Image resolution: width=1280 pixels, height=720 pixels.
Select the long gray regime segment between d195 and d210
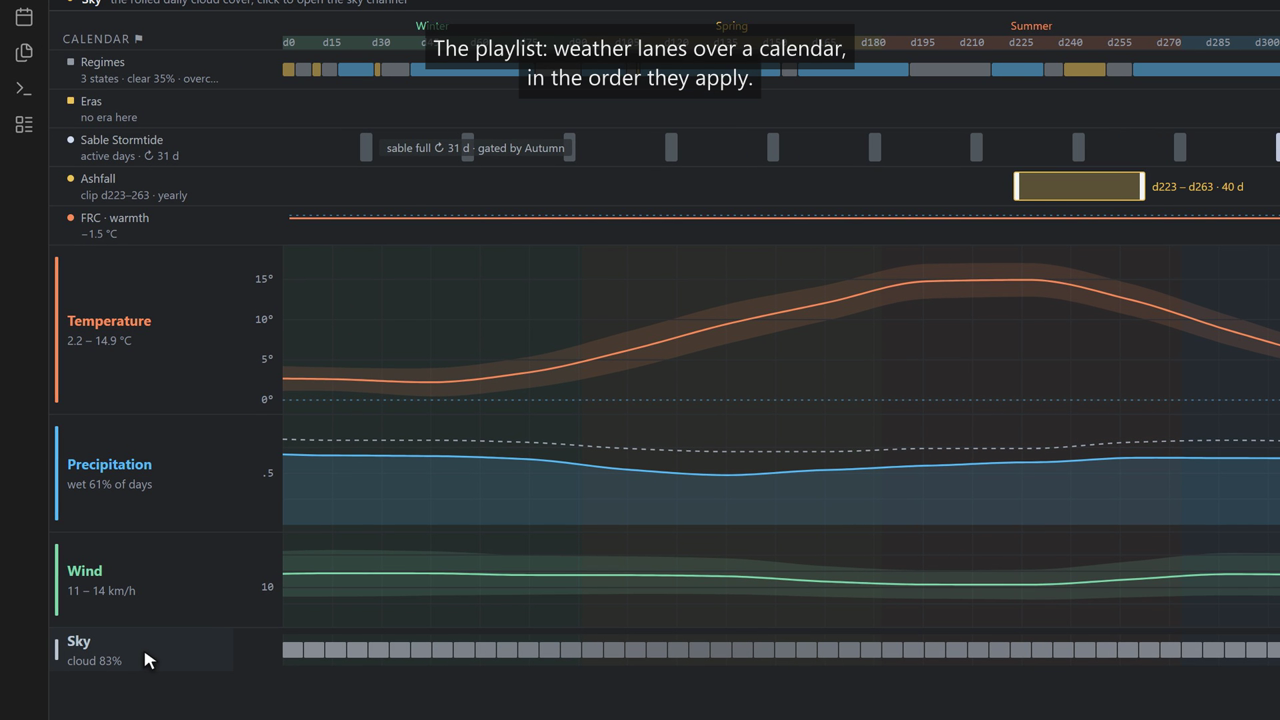click(950, 70)
